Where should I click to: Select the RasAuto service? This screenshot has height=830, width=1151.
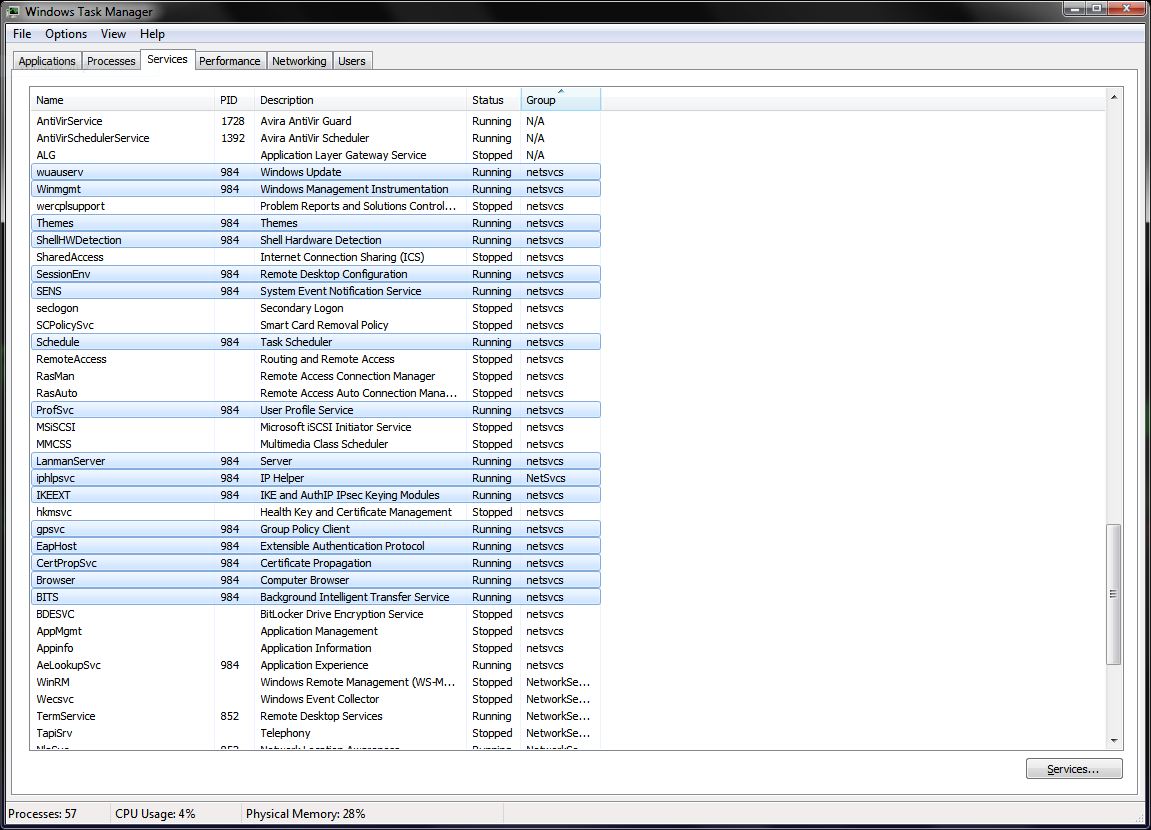[x=316, y=393]
